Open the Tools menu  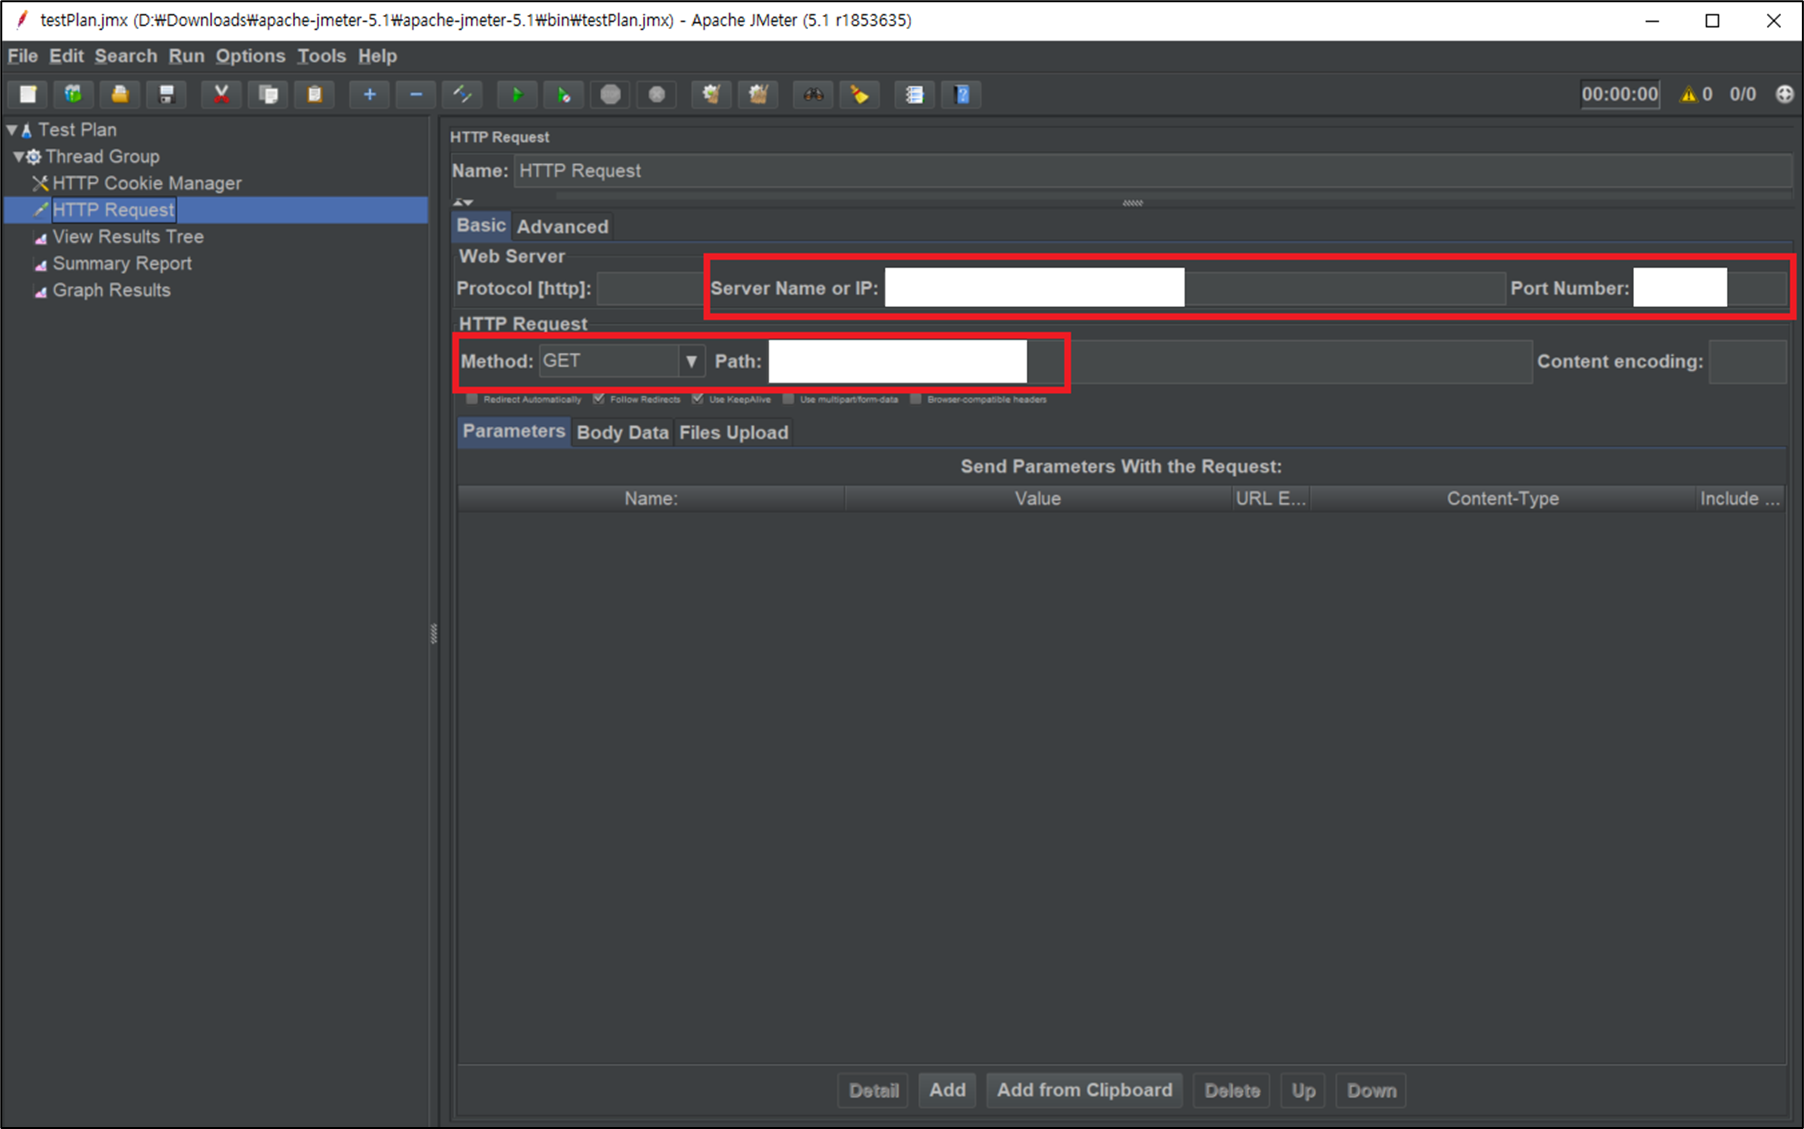coord(321,56)
